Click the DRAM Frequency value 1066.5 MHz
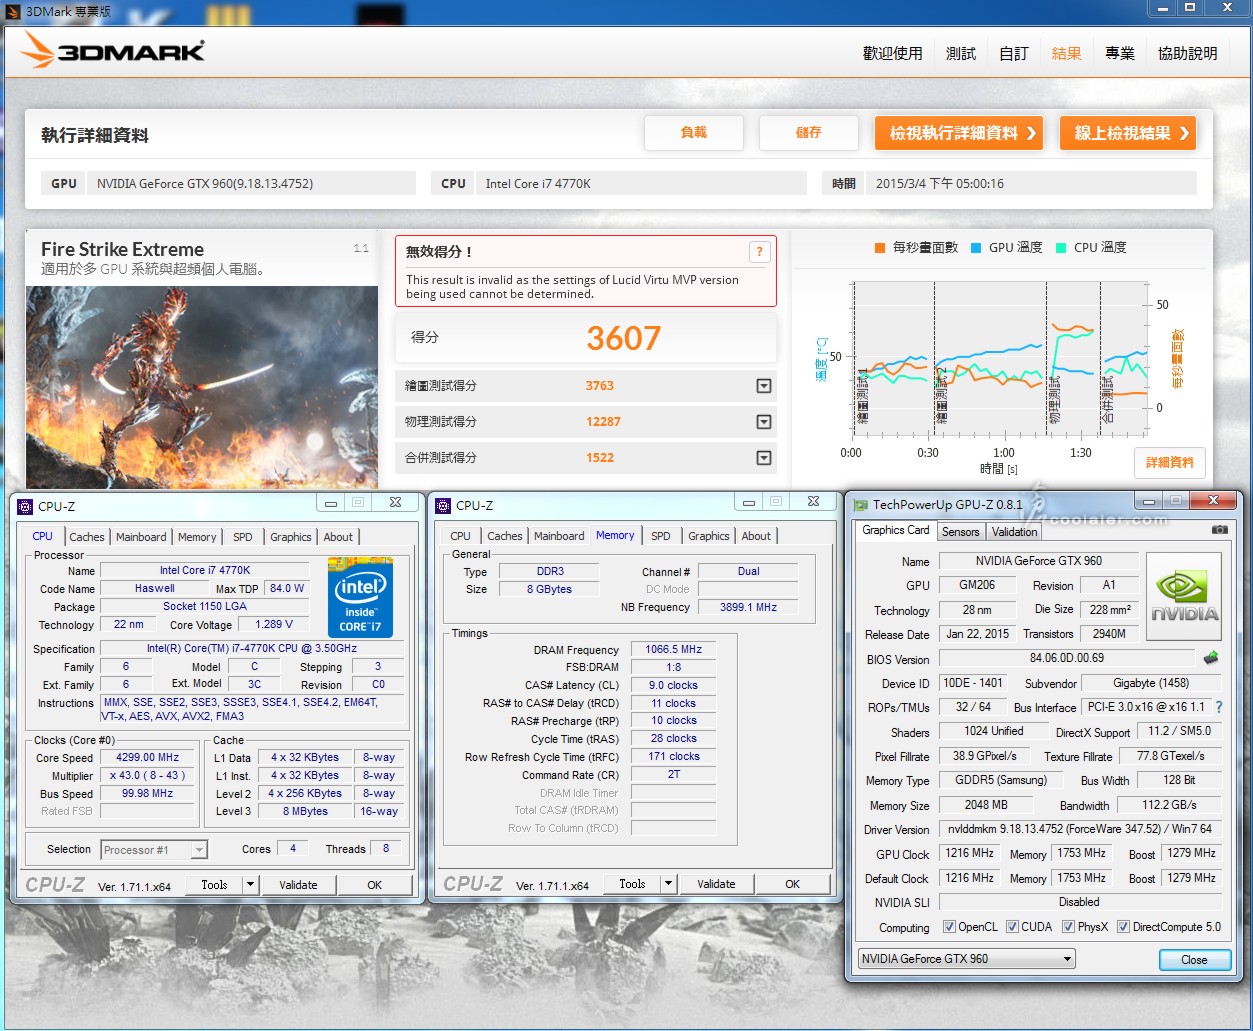Image resolution: width=1253 pixels, height=1031 pixels. pyautogui.click(x=674, y=649)
